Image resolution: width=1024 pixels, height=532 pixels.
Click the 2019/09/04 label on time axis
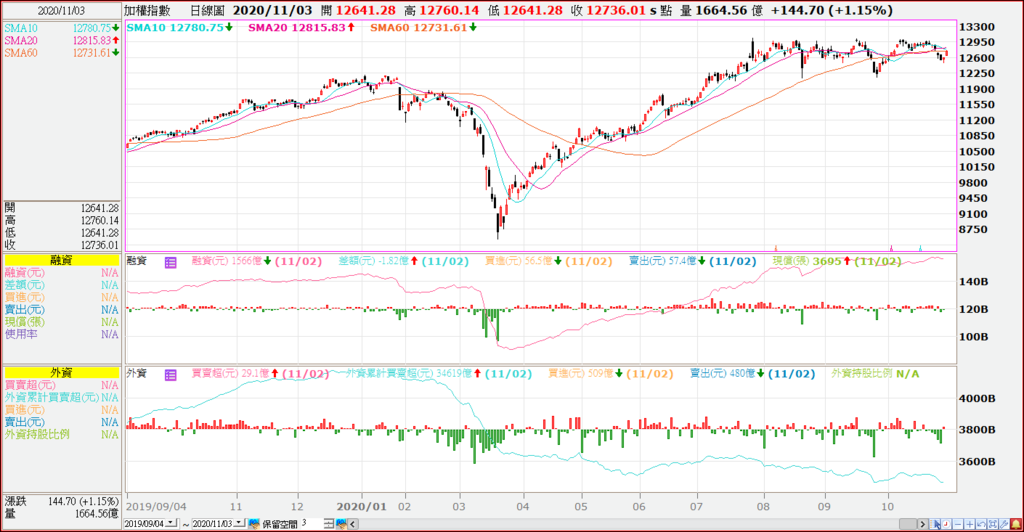(156, 507)
